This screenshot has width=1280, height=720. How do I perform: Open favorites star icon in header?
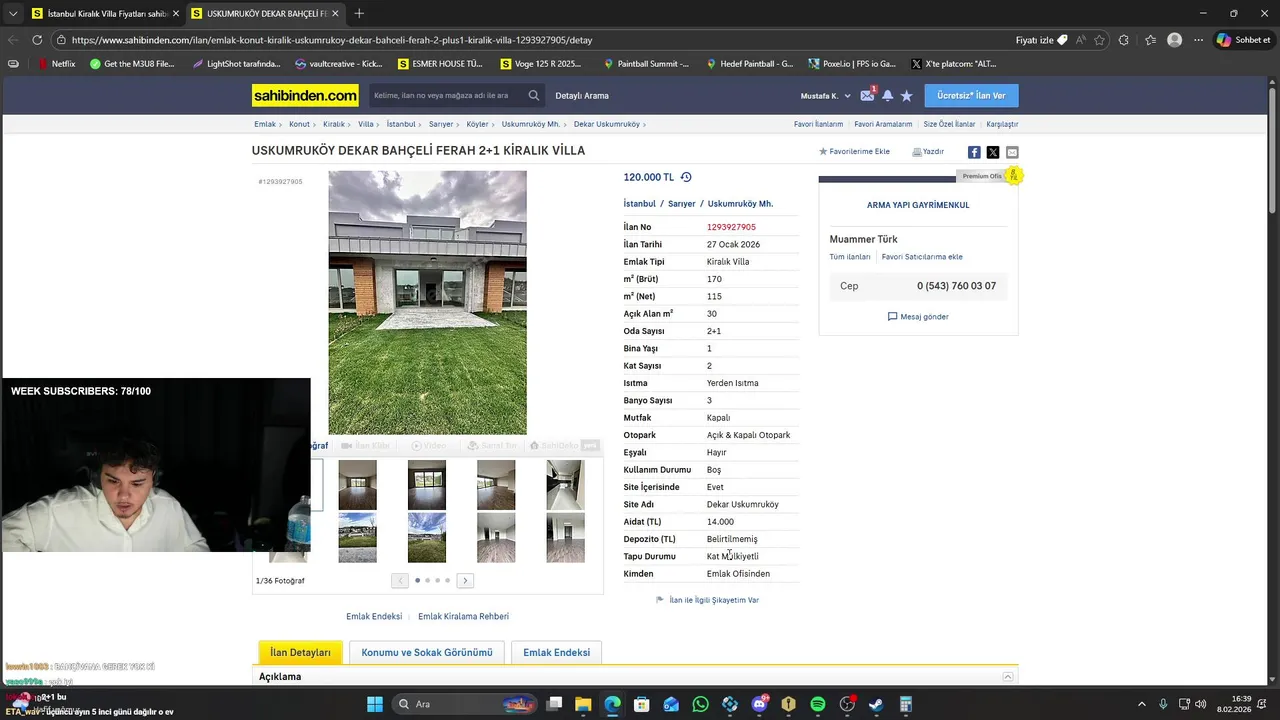coord(906,96)
